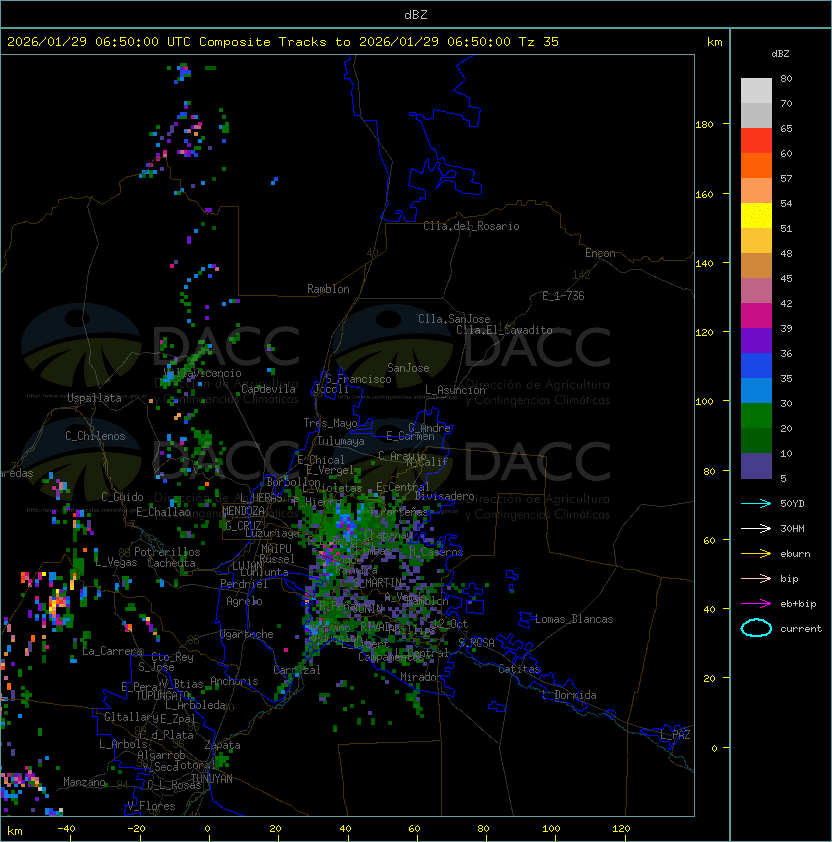Screen dimensions: 832x842
Task: Click the 'MENDOZA' city label
Action: coord(243,510)
